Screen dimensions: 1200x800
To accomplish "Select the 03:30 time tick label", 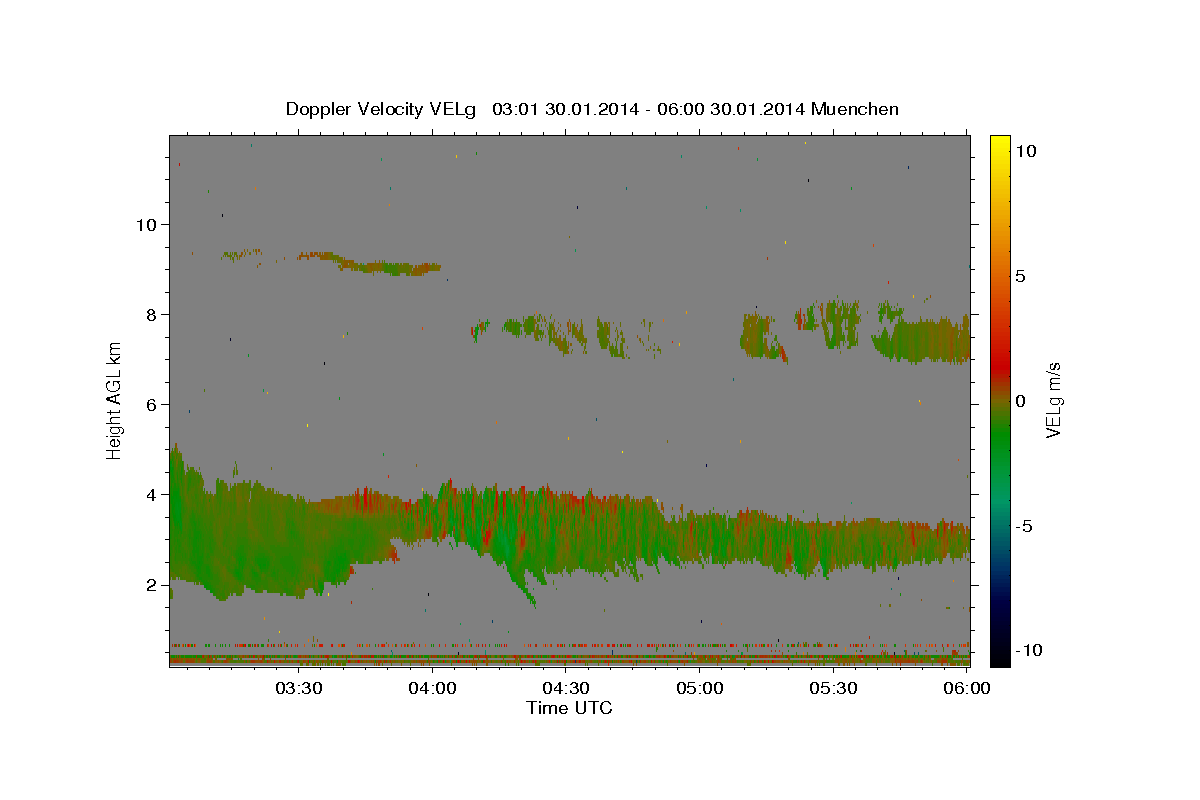I will tap(299, 688).
